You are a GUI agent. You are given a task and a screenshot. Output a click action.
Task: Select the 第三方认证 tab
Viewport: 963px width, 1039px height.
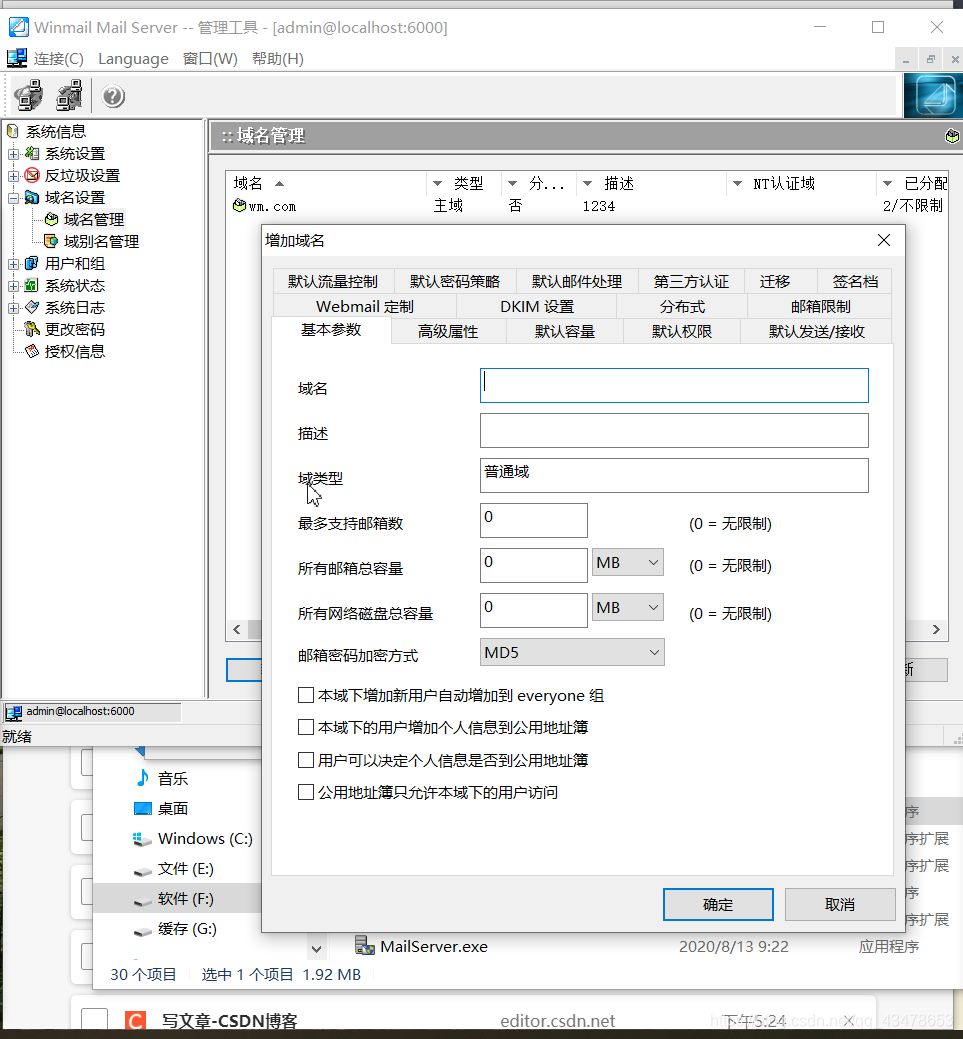pos(691,282)
